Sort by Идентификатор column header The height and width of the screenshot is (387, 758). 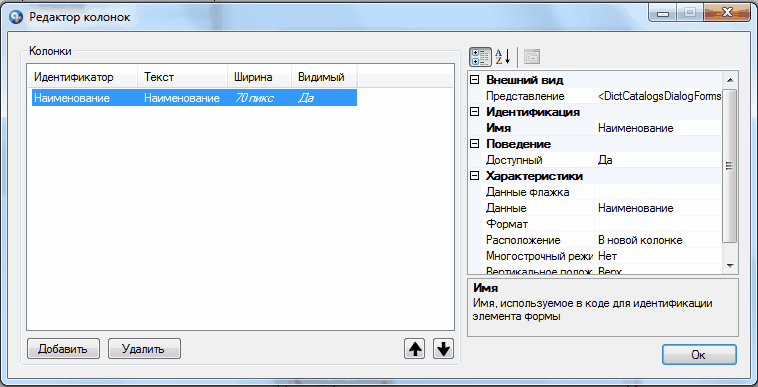point(82,77)
